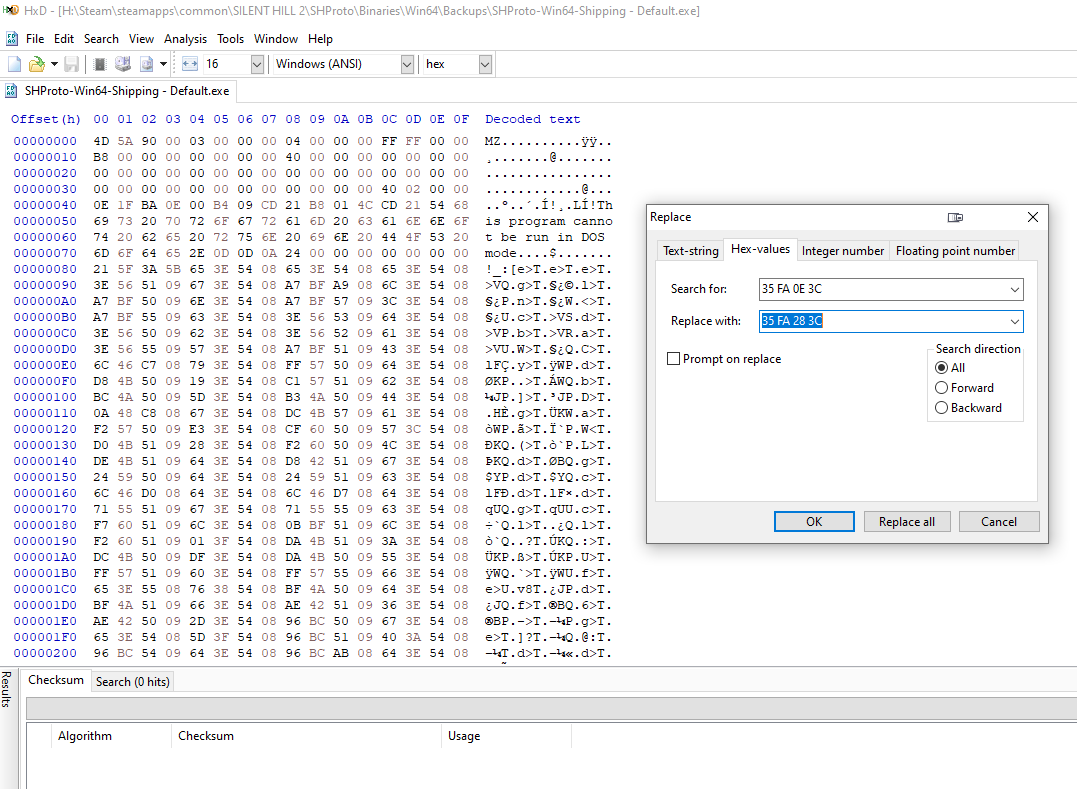This screenshot has height=789, width=1077.
Task: Click offset label 00000100
Action: tap(45, 397)
